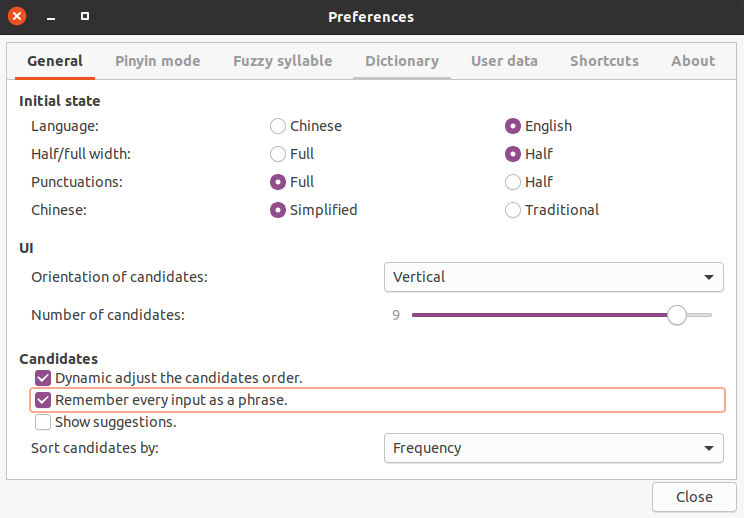The height and width of the screenshot is (518, 744).
Task: Expand the Sort candidates by dropdown
Action: (x=553, y=448)
